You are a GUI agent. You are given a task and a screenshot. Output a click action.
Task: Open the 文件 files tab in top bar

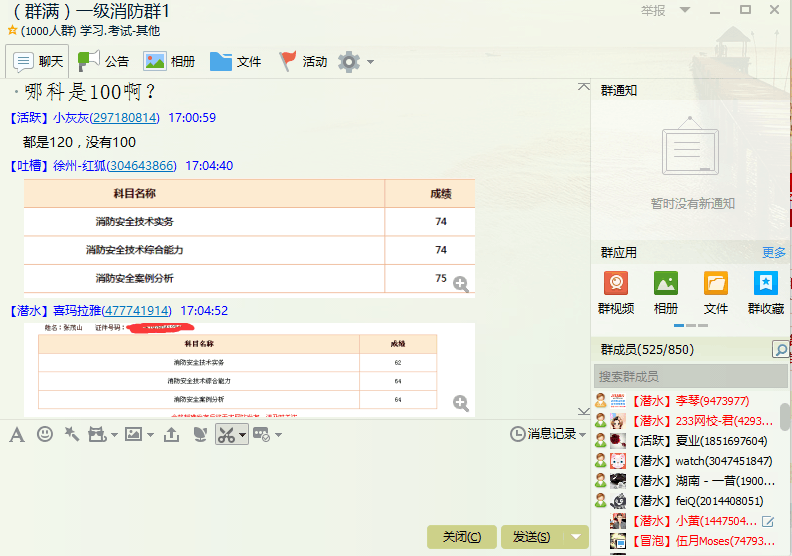235,61
